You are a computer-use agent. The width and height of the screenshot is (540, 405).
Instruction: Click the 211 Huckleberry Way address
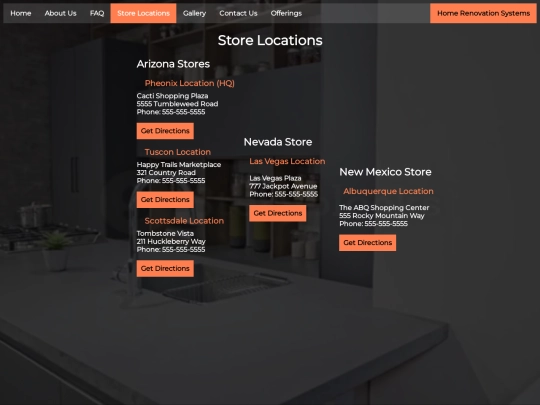click(171, 241)
